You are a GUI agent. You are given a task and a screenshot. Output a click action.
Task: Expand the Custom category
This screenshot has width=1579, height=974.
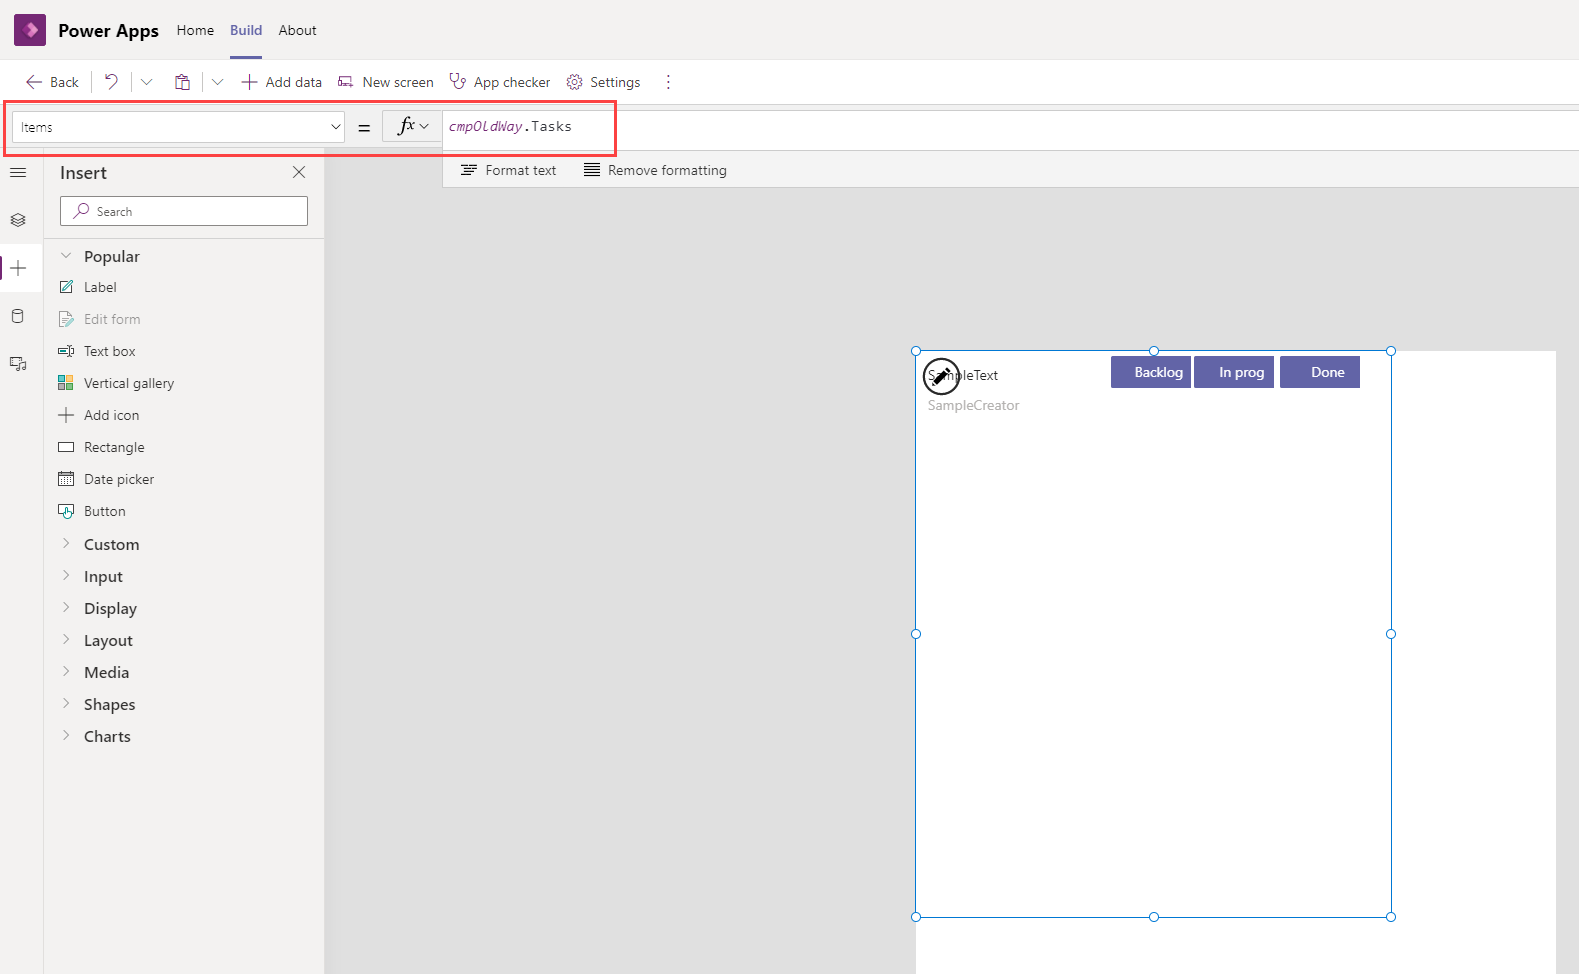tap(111, 544)
